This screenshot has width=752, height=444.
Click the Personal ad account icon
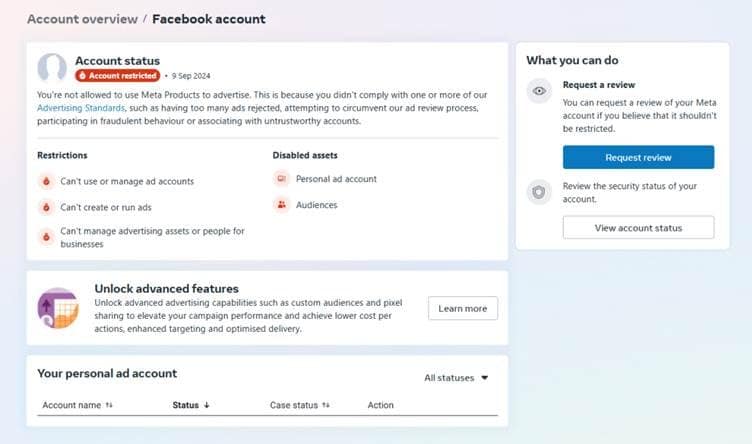[281, 179]
